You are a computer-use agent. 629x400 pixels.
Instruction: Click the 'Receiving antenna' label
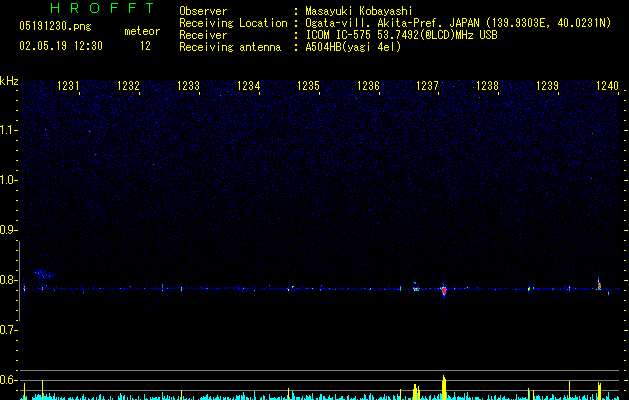[230, 47]
